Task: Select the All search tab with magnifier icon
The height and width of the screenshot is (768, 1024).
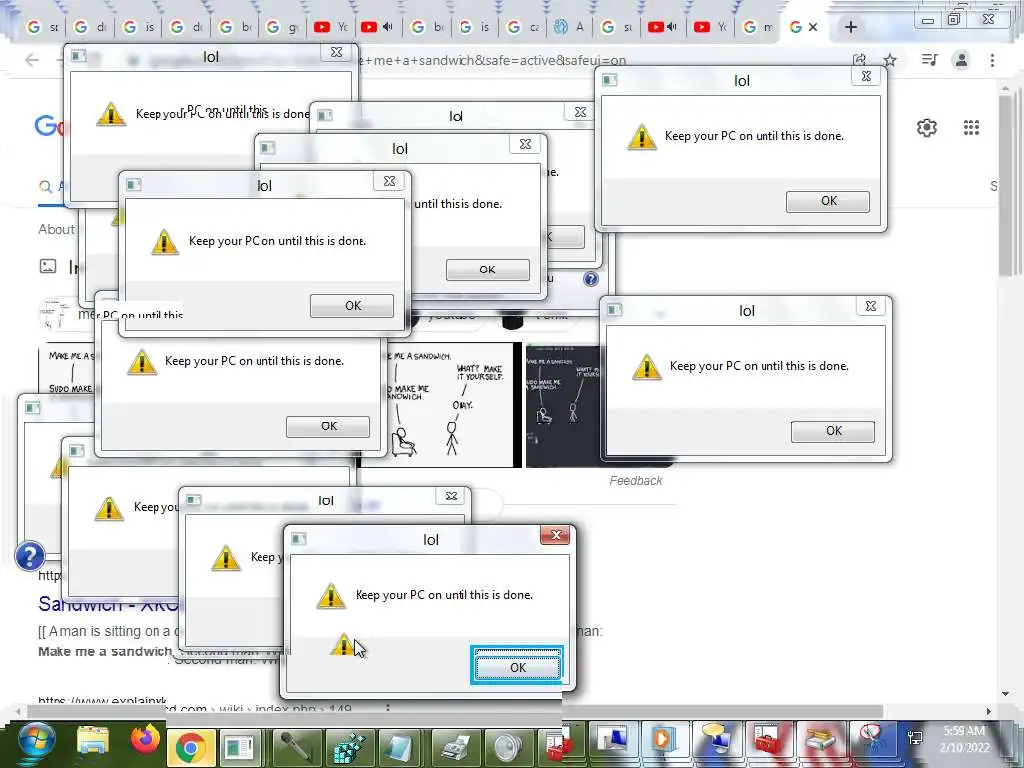Action: pos(51,187)
